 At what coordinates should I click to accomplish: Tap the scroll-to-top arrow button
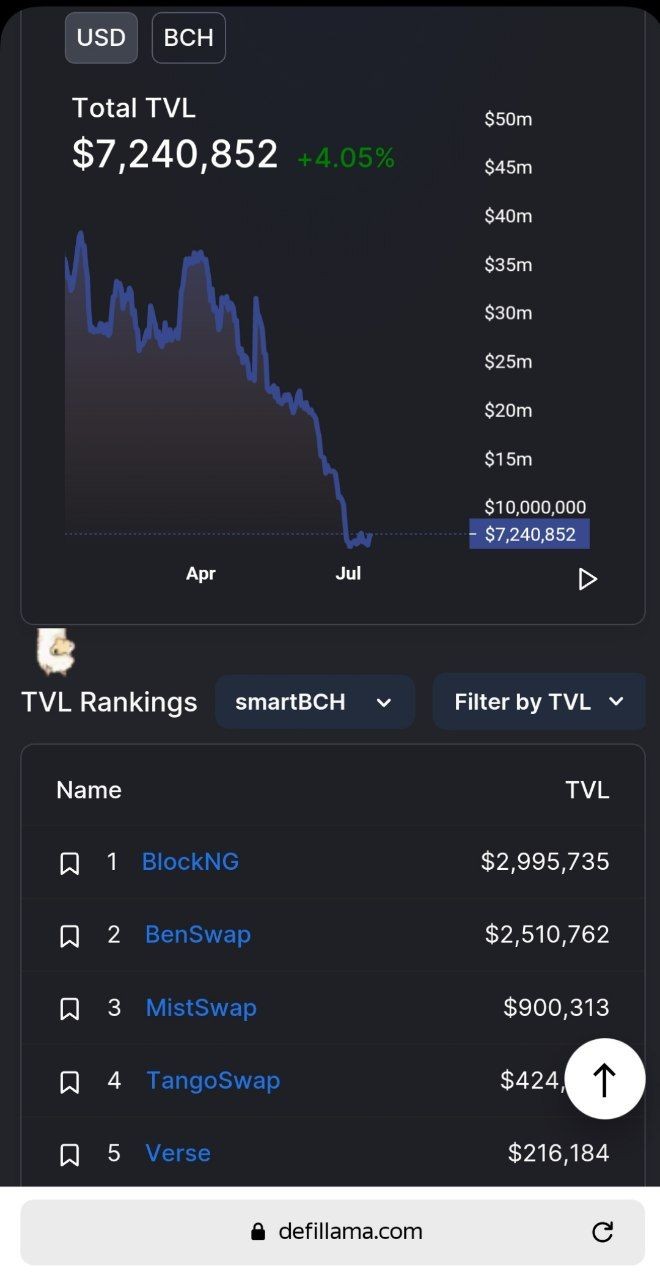point(605,1079)
